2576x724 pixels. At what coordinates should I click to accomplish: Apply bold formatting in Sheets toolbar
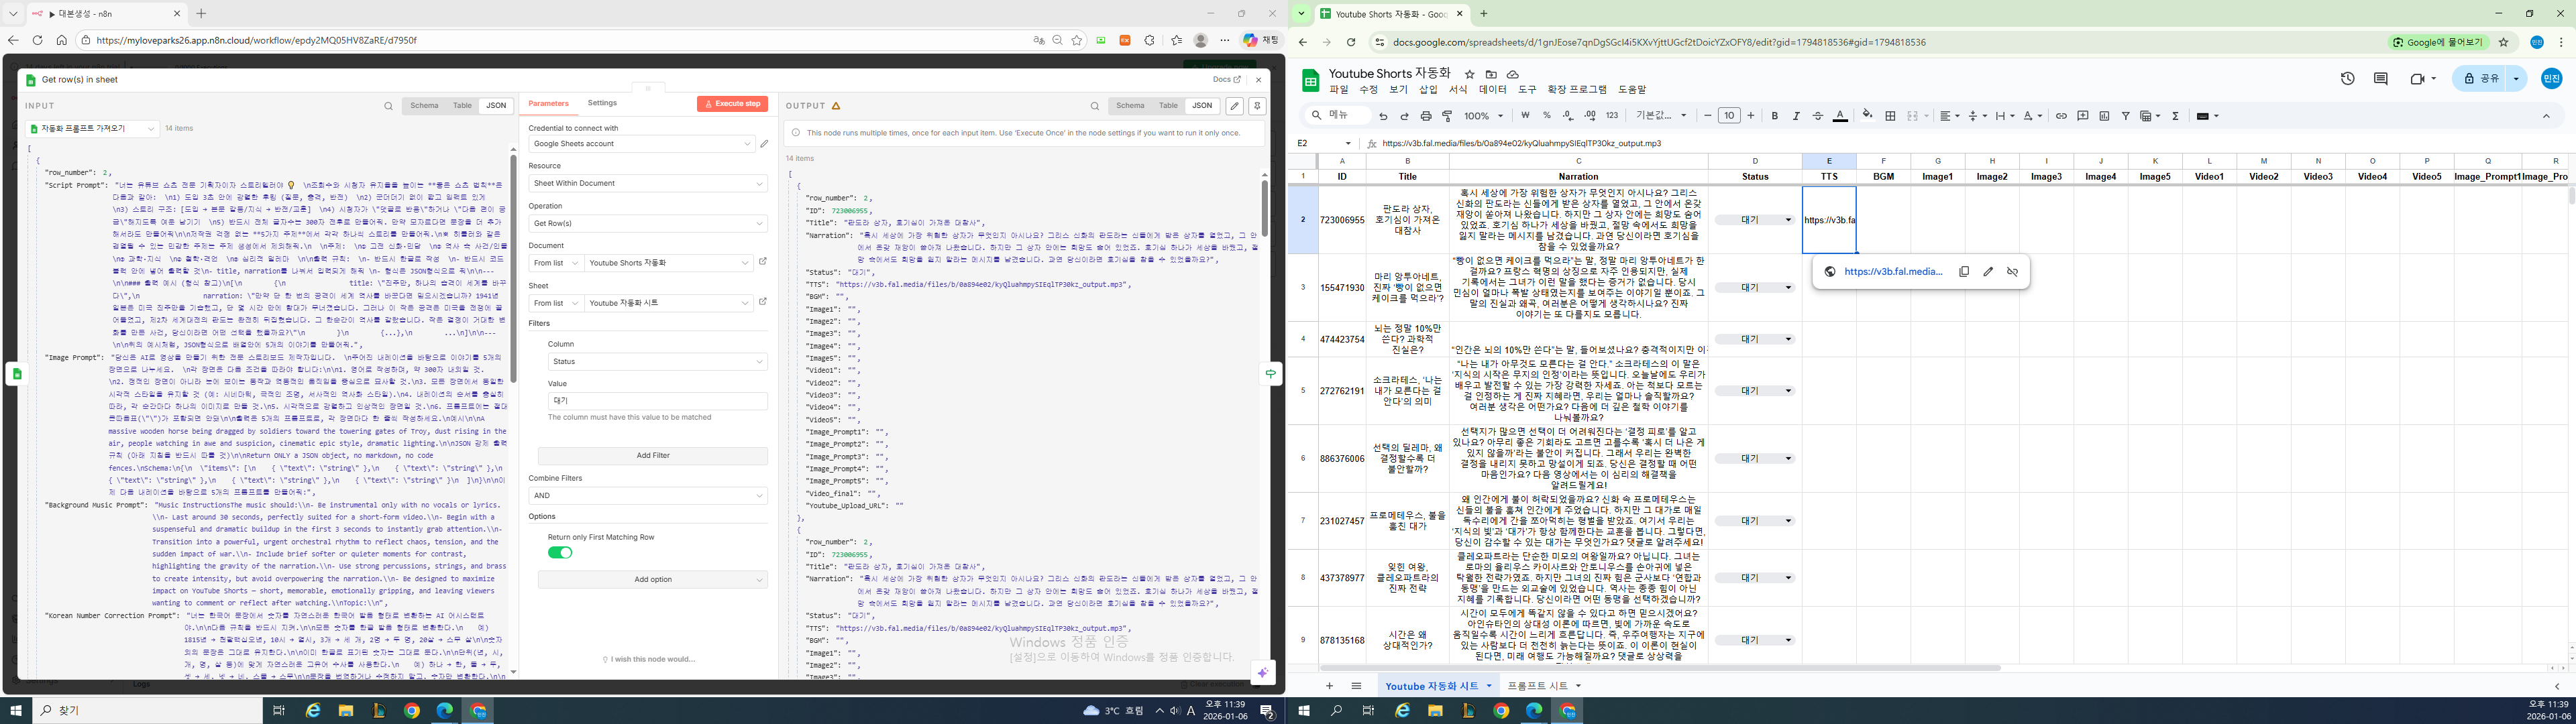click(1774, 116)
